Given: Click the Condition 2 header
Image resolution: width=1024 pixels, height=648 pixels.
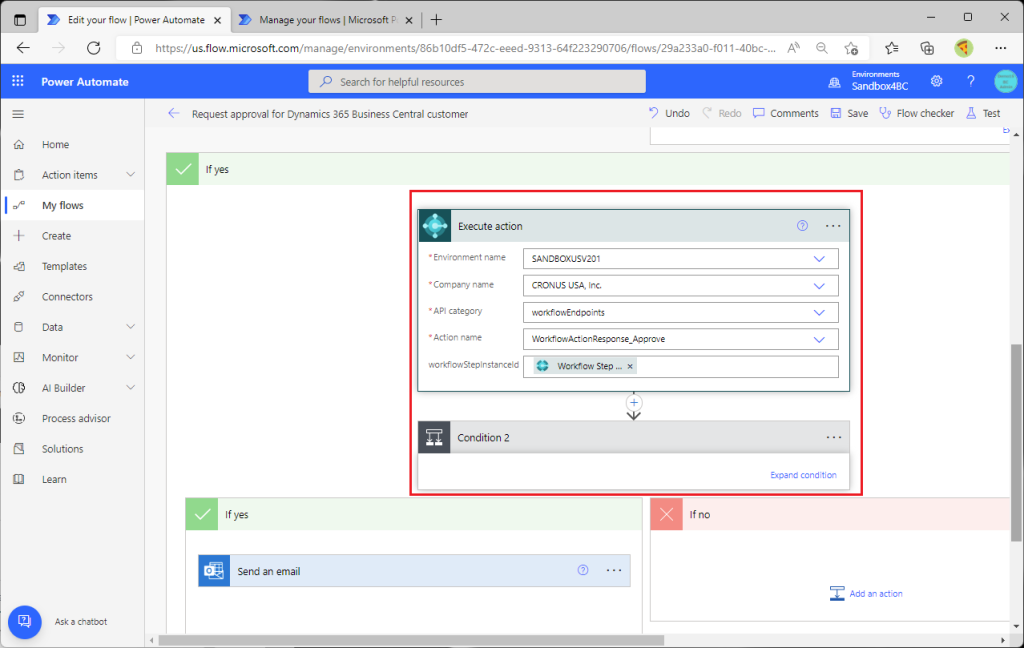Looking at the screenshot, I should [x=633, y=438].
